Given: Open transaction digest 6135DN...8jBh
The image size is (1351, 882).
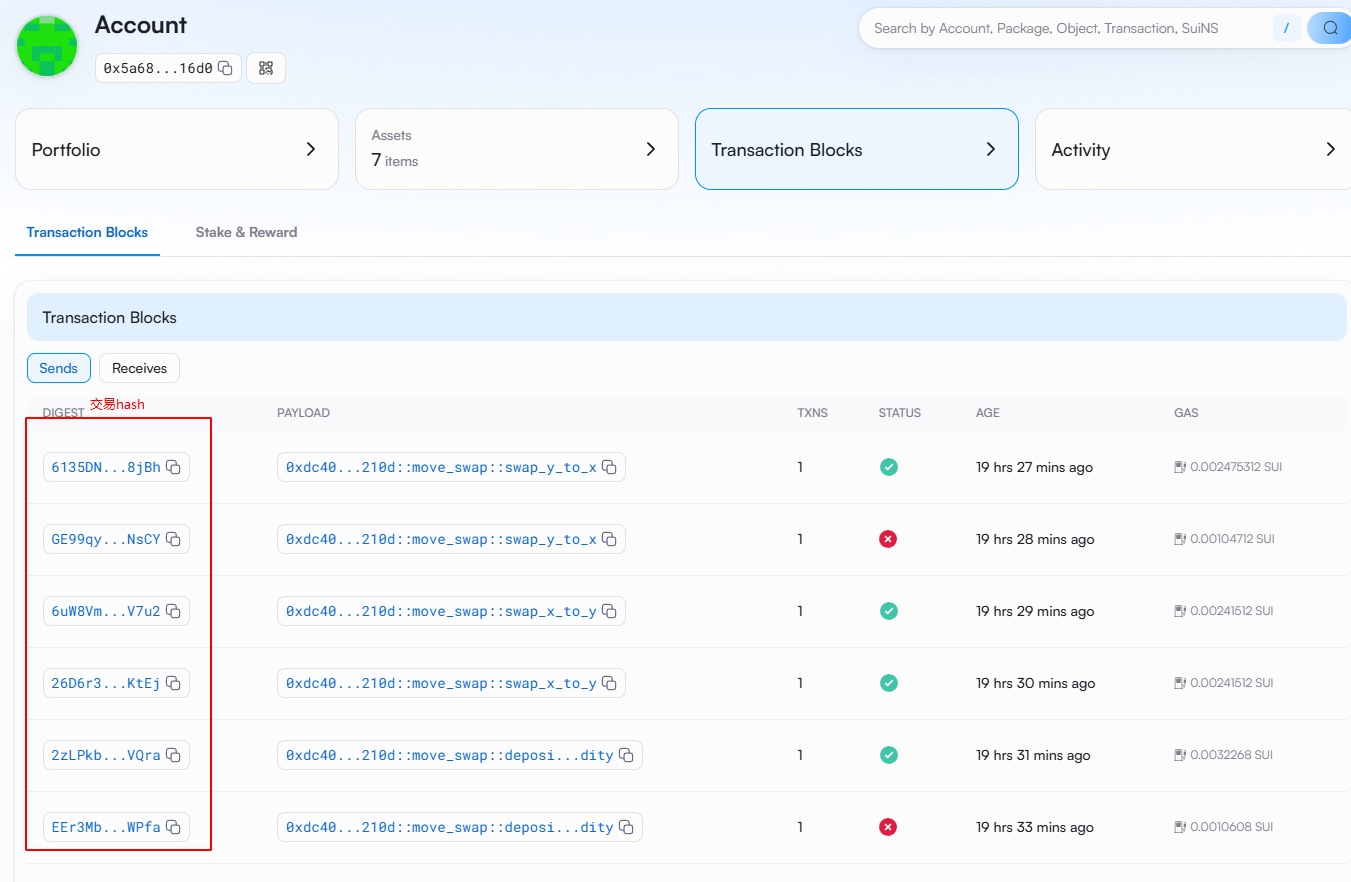Looking at the screenshot, I should click(x=106, y=467).
